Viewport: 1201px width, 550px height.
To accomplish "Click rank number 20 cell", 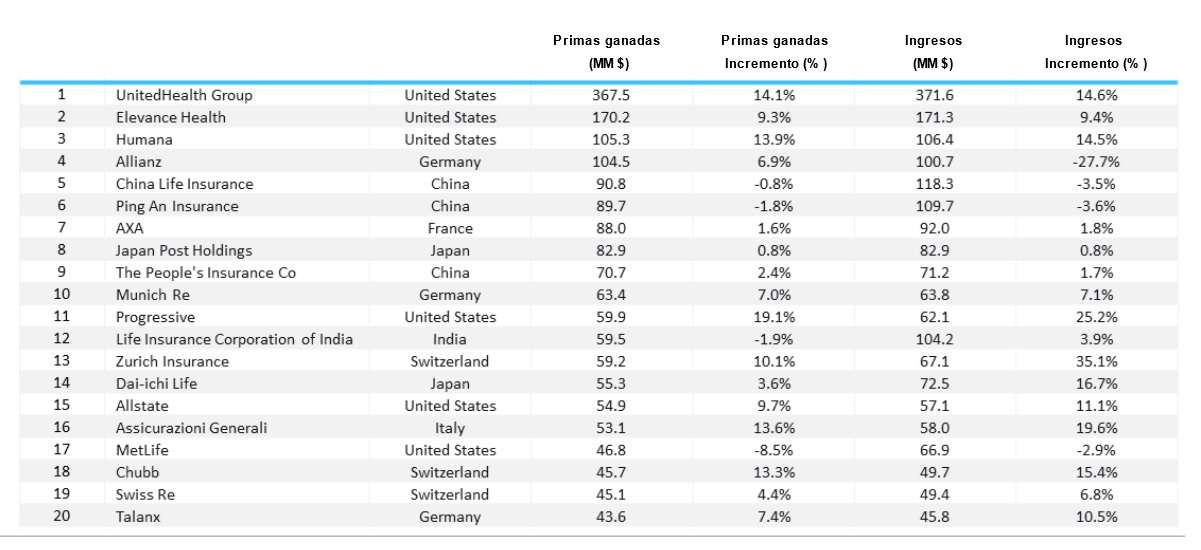I will (x=61, y=516).
